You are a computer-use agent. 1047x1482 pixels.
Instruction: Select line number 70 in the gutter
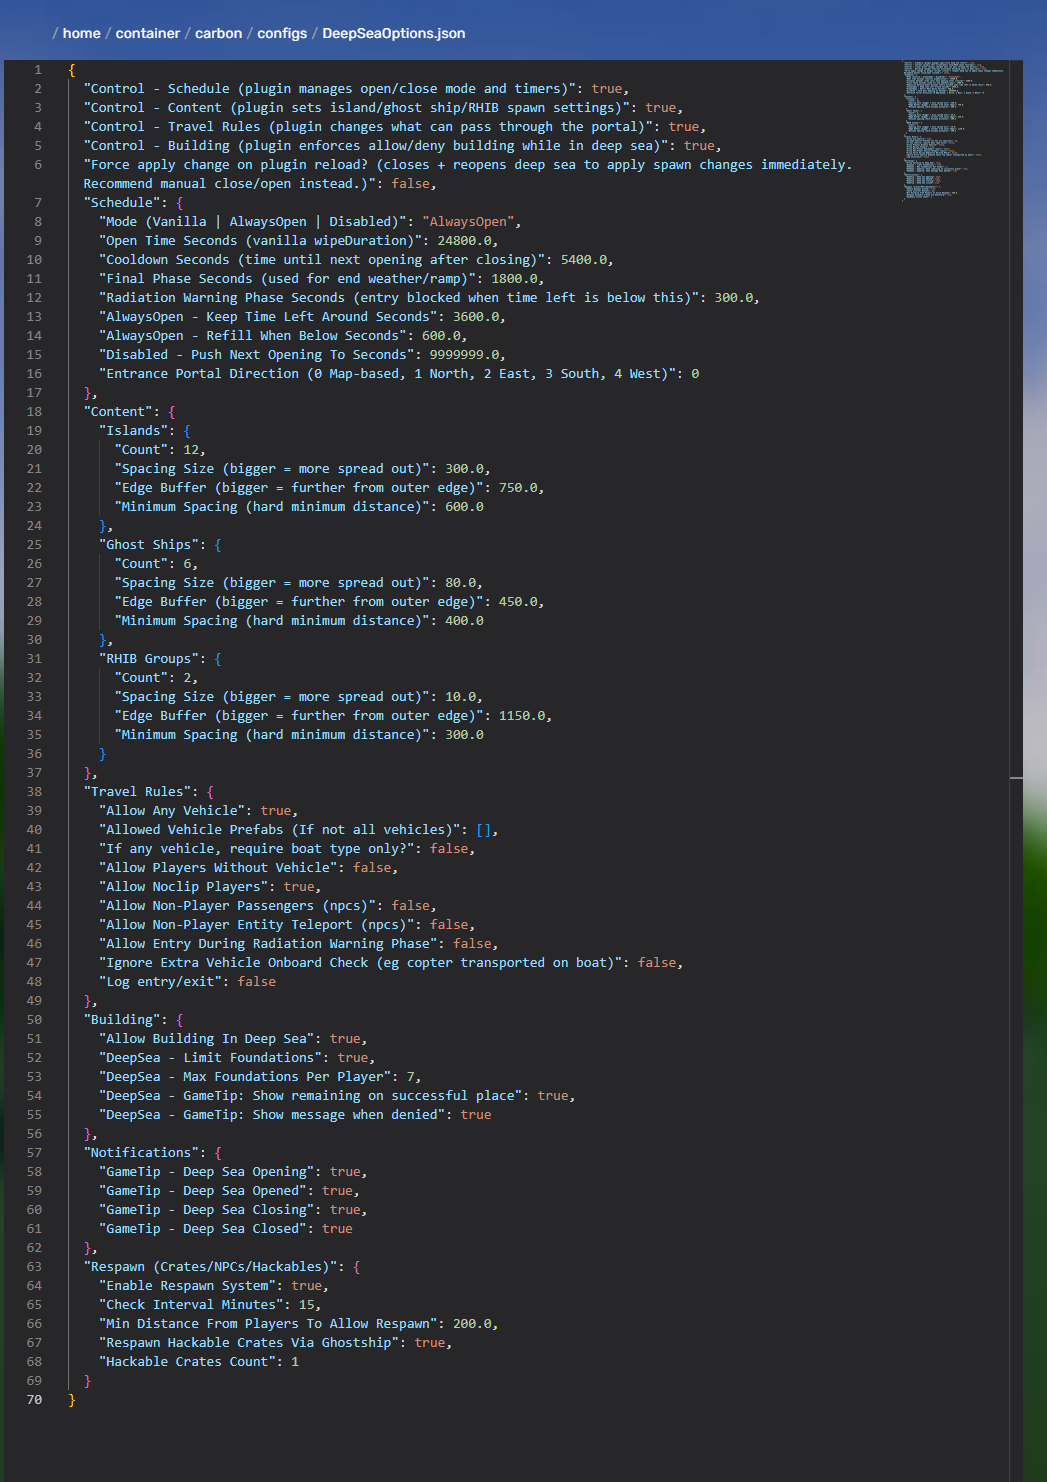(x=35, y=1400)
